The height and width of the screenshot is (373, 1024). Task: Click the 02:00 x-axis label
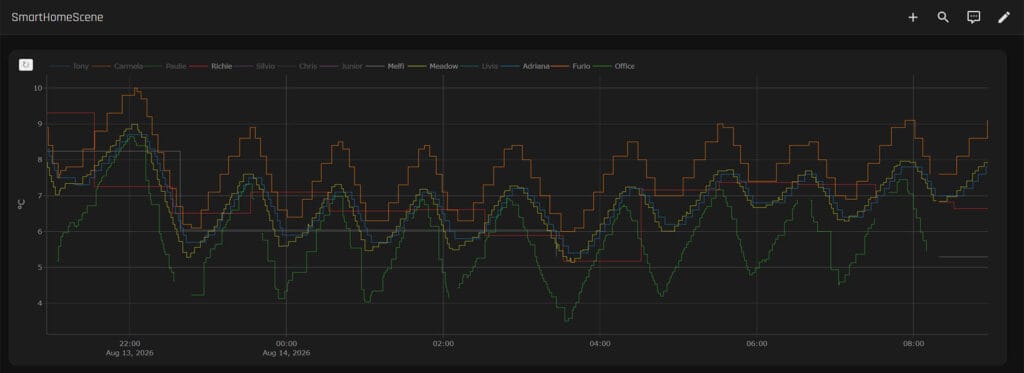pos(443,344)
